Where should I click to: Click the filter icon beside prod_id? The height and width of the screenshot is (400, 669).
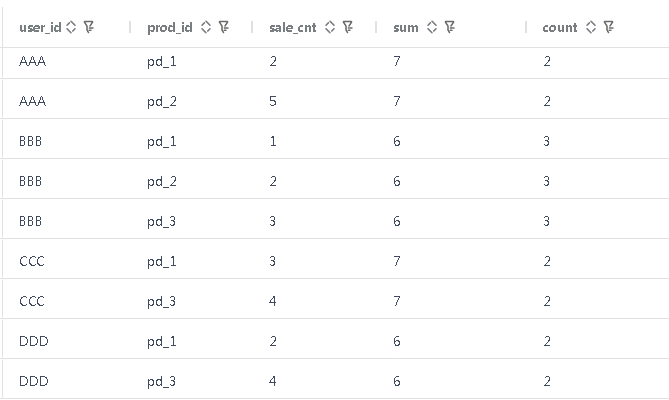point(224,28)
